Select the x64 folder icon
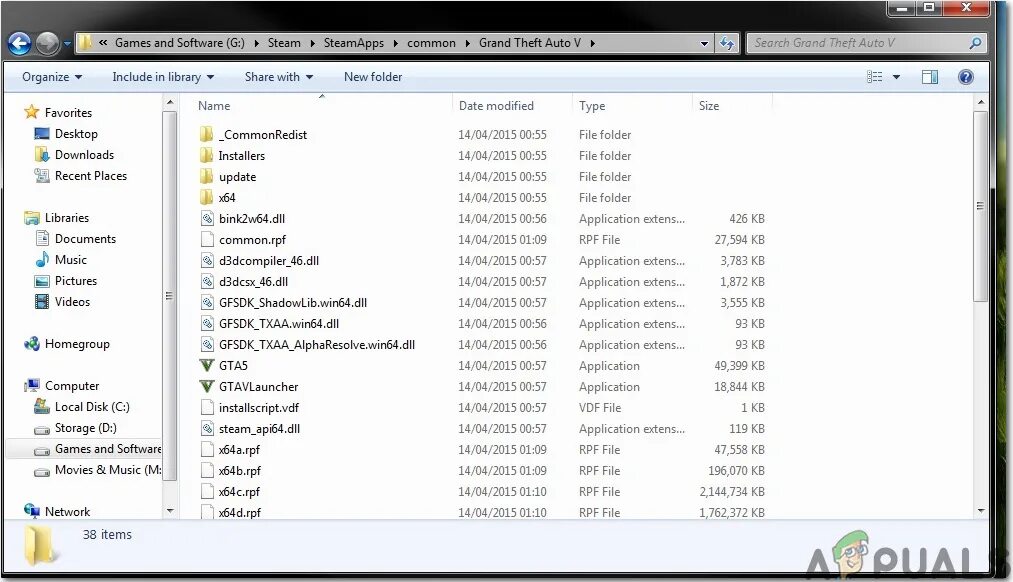This screenshot has height=582, width=1013. pos(207,198)
